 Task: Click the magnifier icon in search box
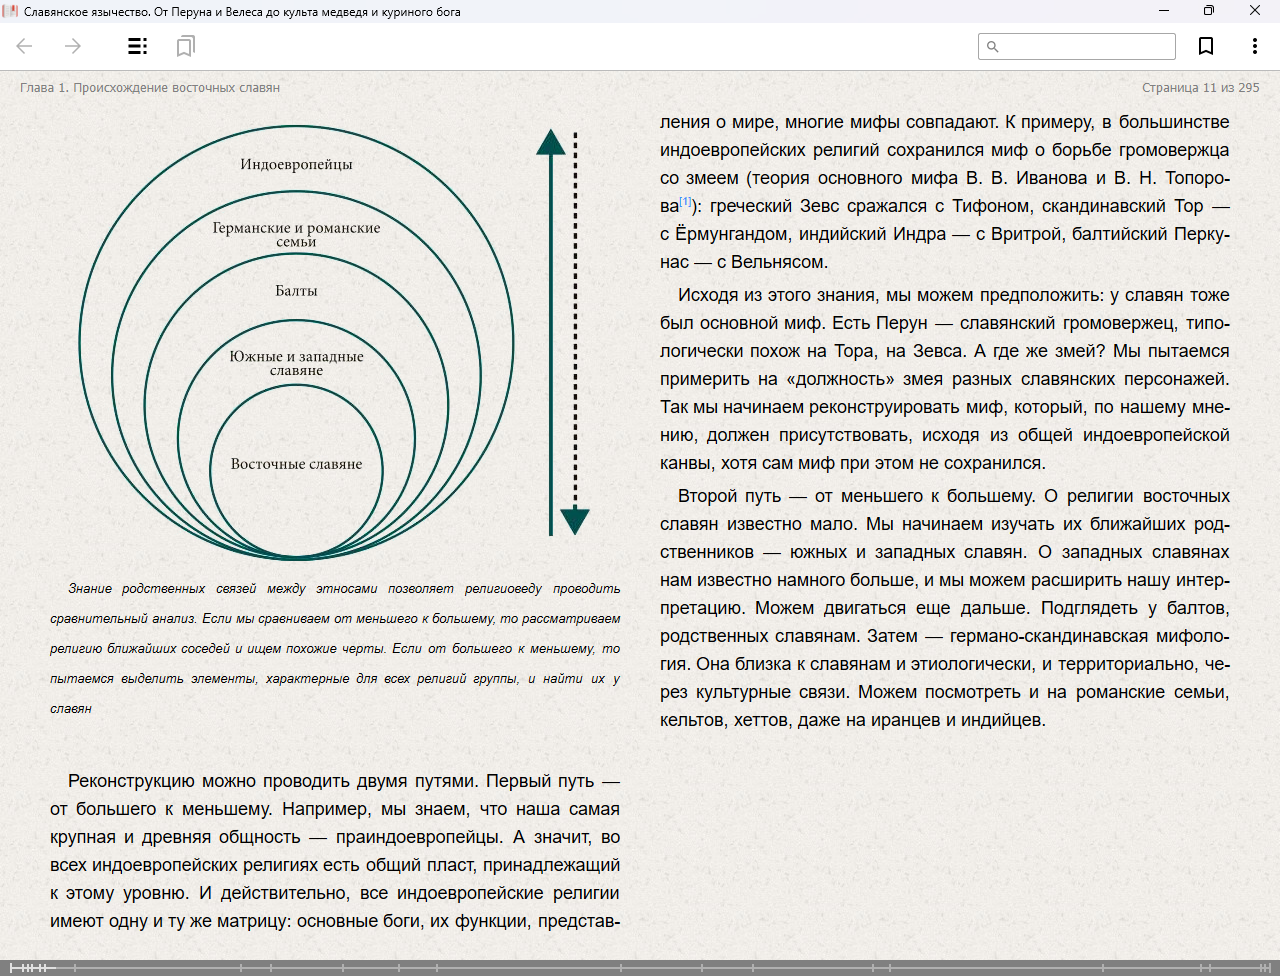tap(993, 47)
